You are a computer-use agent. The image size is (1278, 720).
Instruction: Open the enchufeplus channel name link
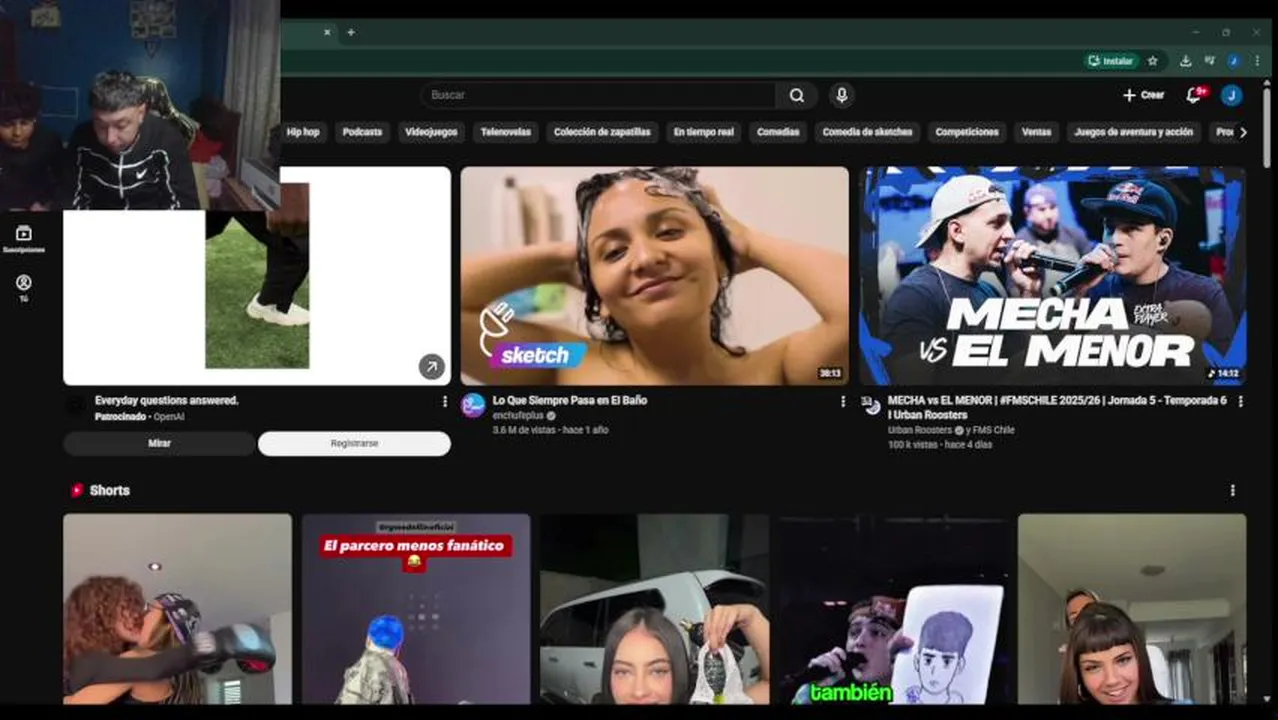tap(519, 415)
